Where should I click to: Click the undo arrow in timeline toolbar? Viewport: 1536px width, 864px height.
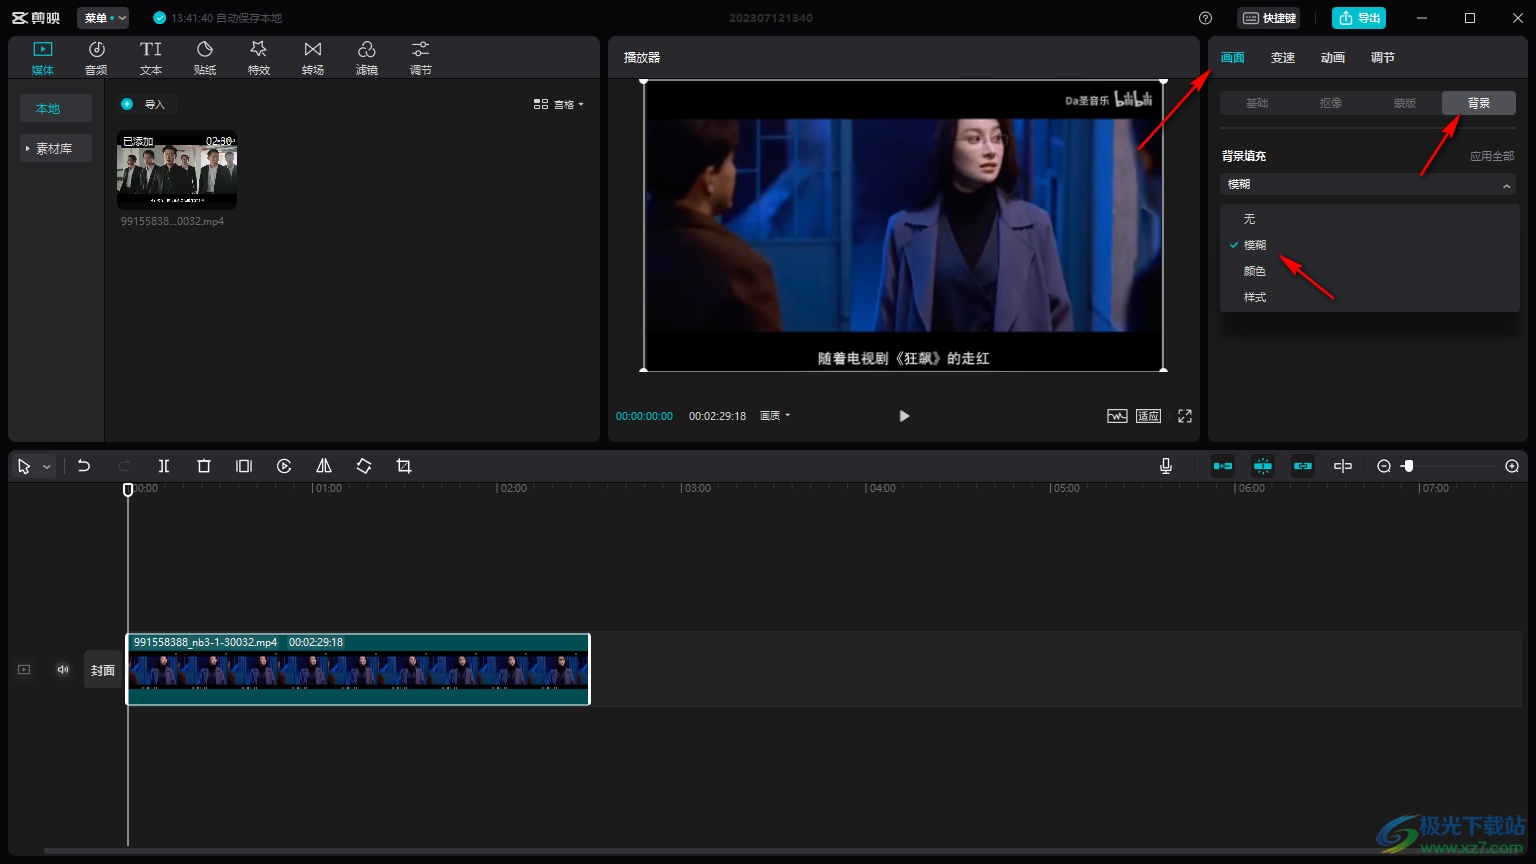[x=84, y=466]
